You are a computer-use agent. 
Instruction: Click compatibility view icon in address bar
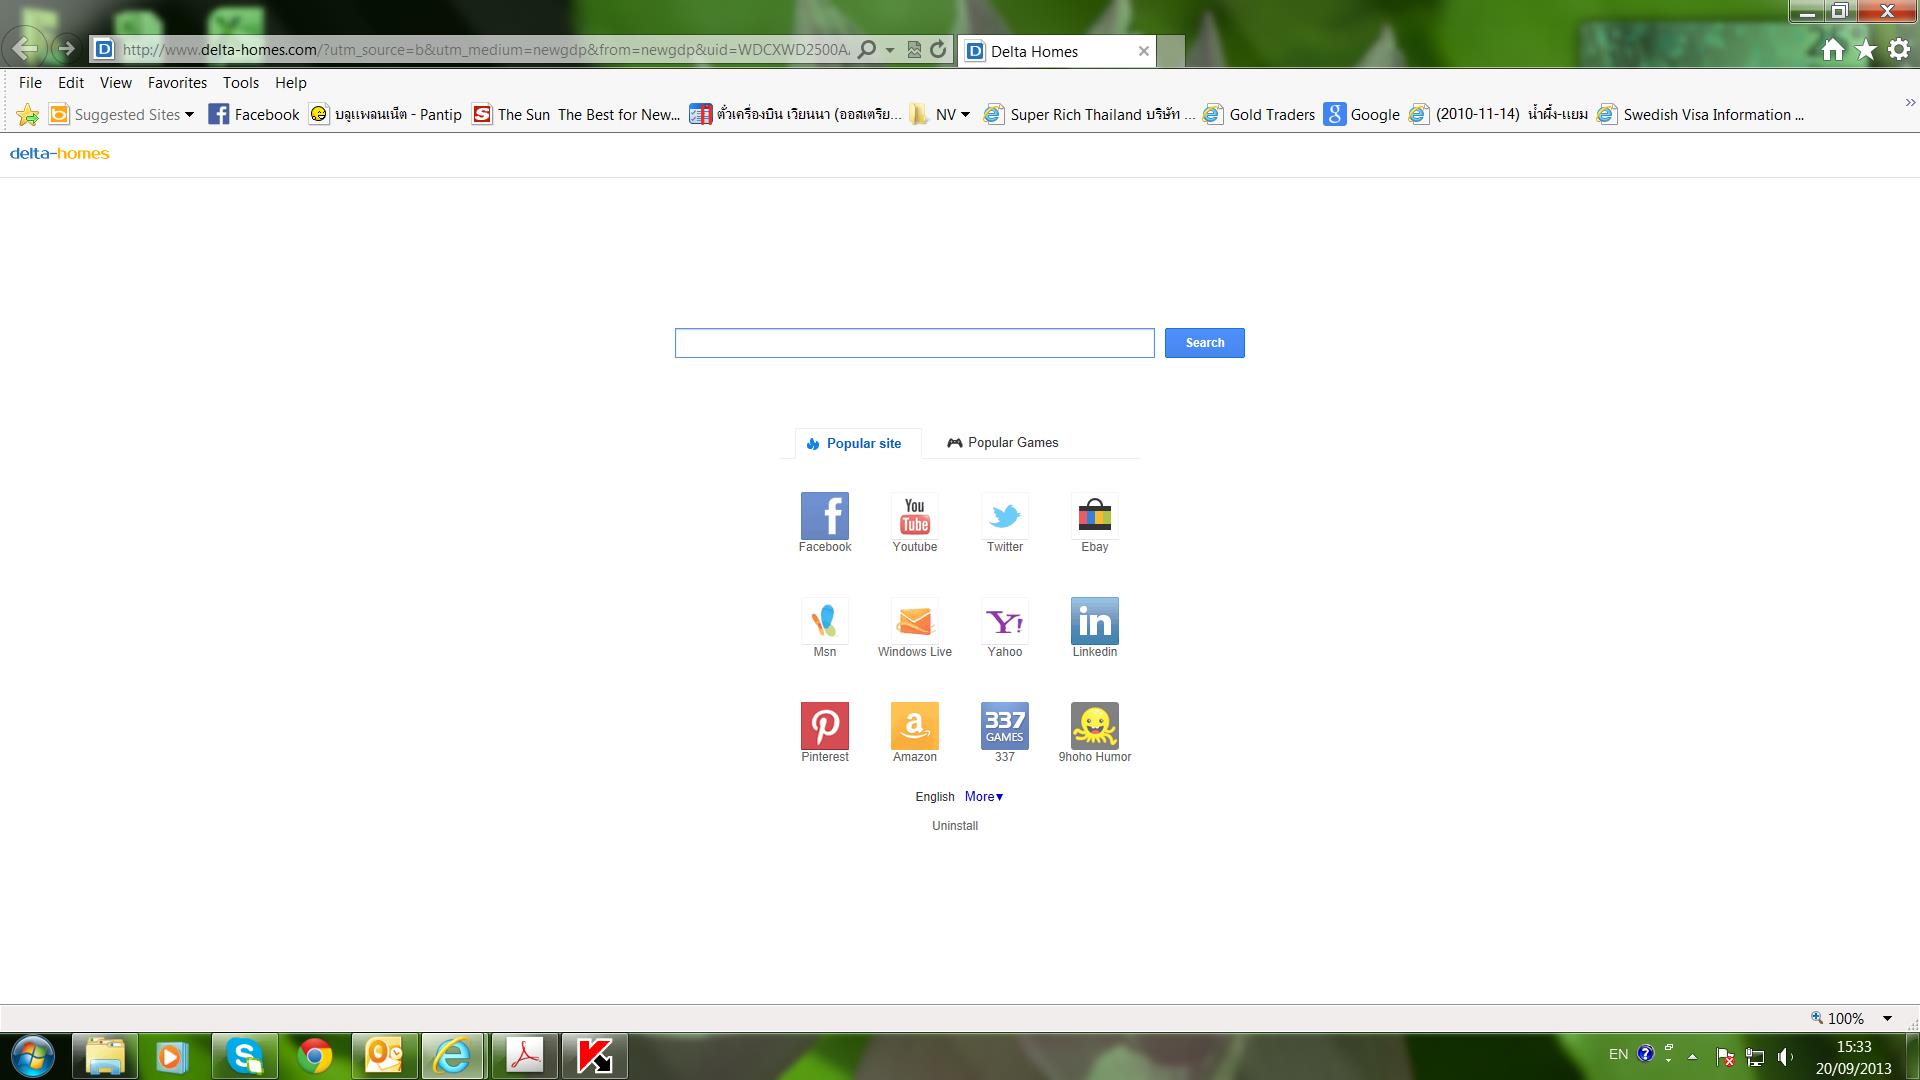pos(914,49)
